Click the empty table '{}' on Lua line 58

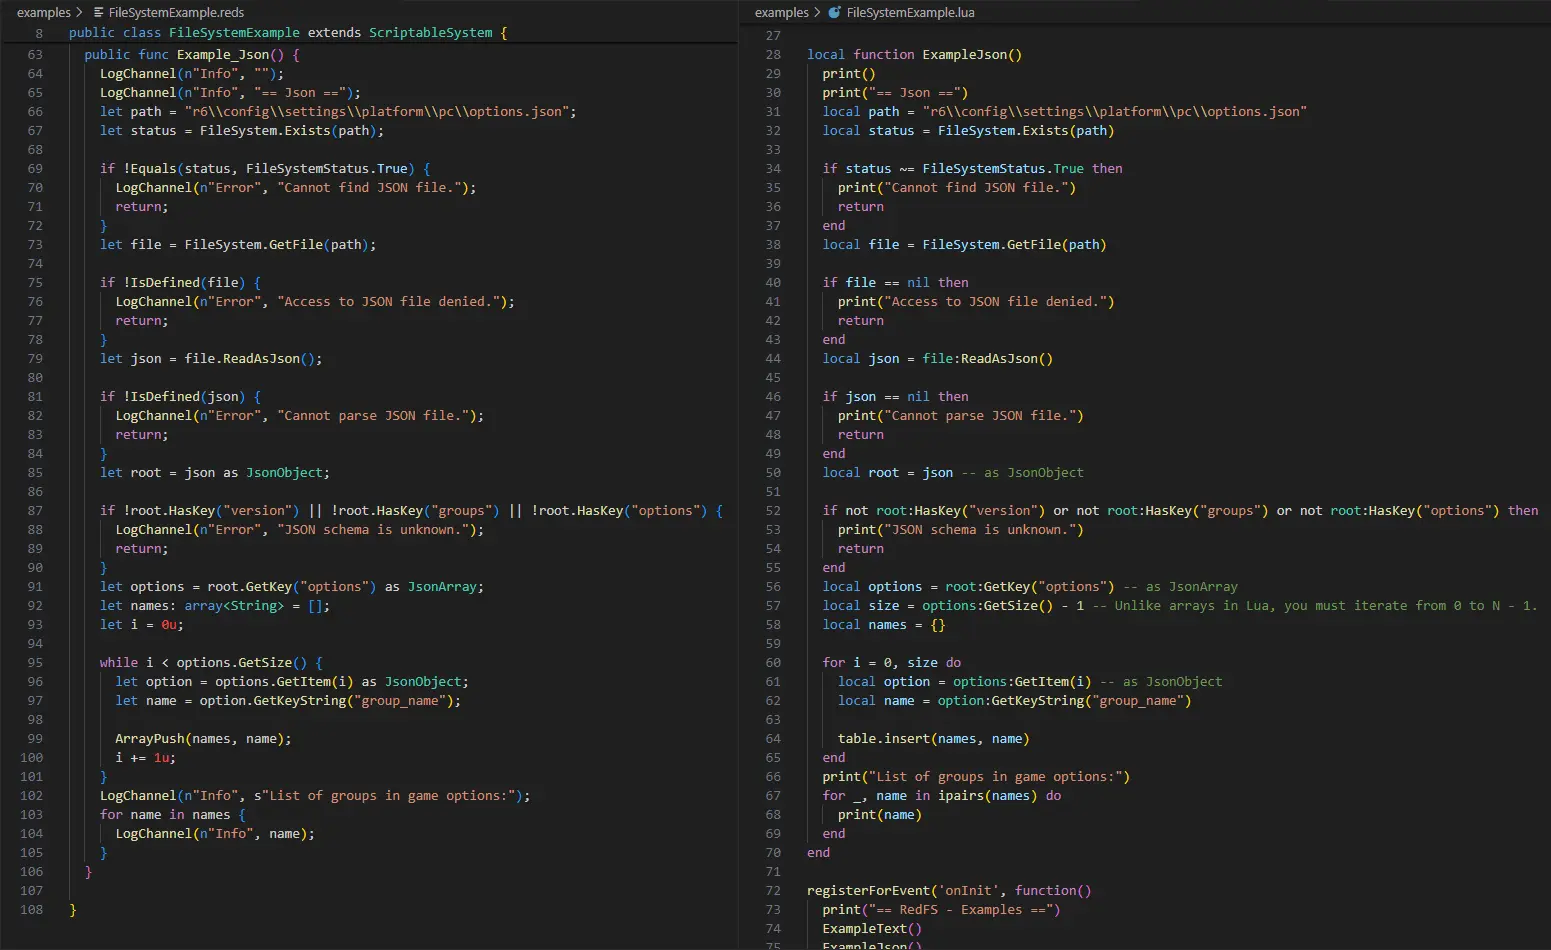(x=938, y=625)
